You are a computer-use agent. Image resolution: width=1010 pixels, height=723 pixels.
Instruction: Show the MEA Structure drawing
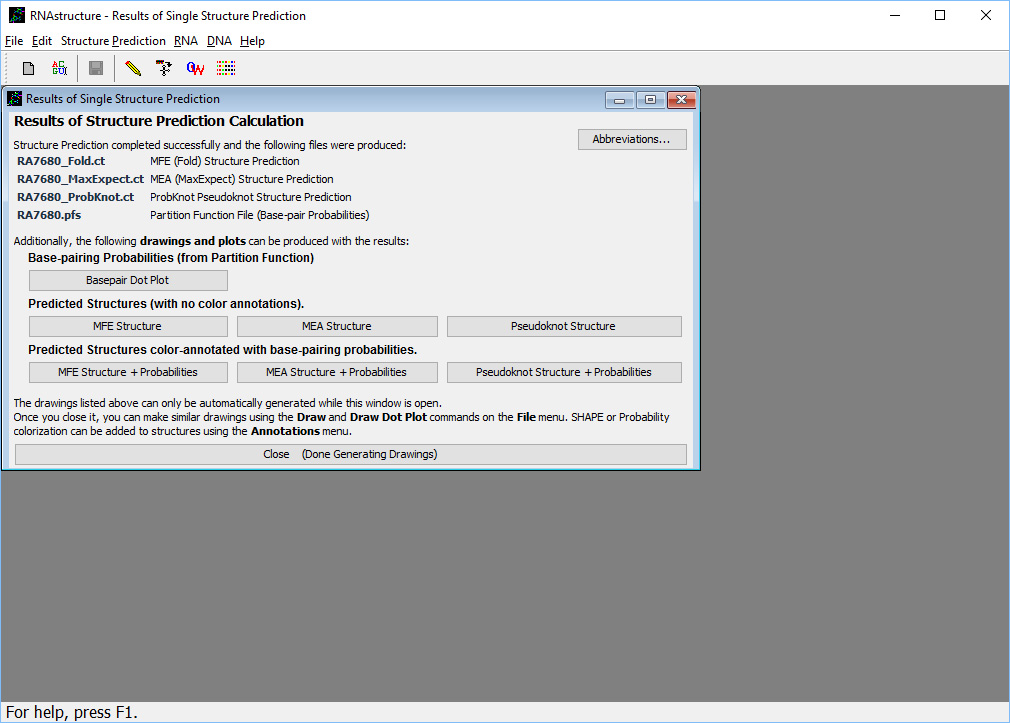click(x=337, y=326)
